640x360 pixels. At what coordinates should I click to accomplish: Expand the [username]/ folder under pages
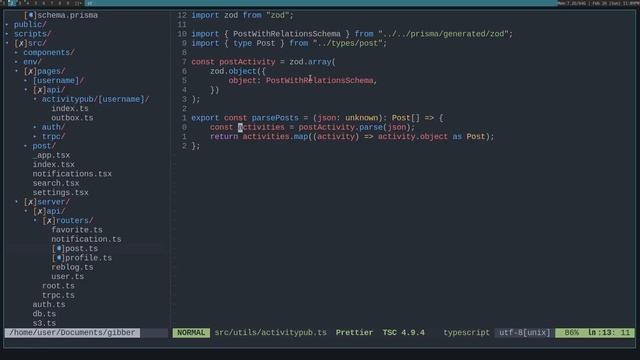click(x=58, y=80)
